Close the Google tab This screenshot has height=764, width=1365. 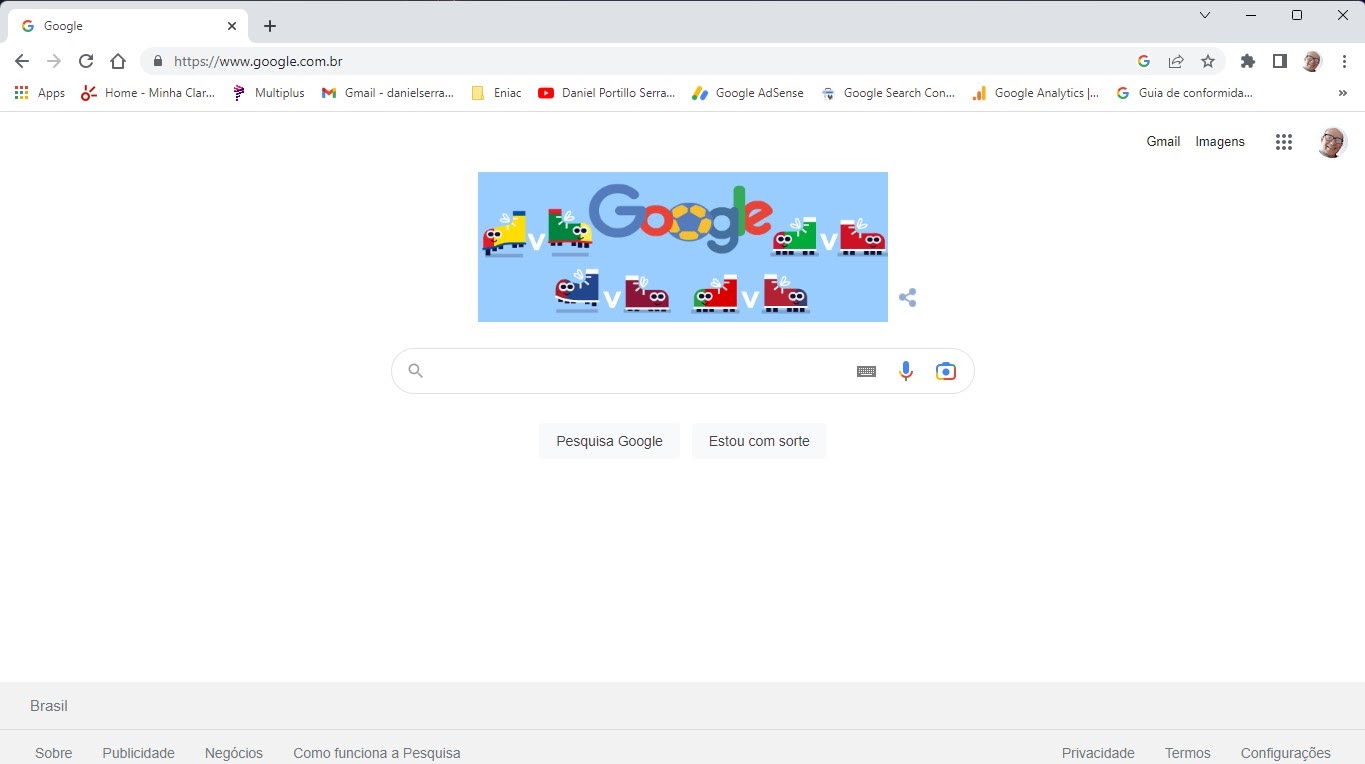231,26
